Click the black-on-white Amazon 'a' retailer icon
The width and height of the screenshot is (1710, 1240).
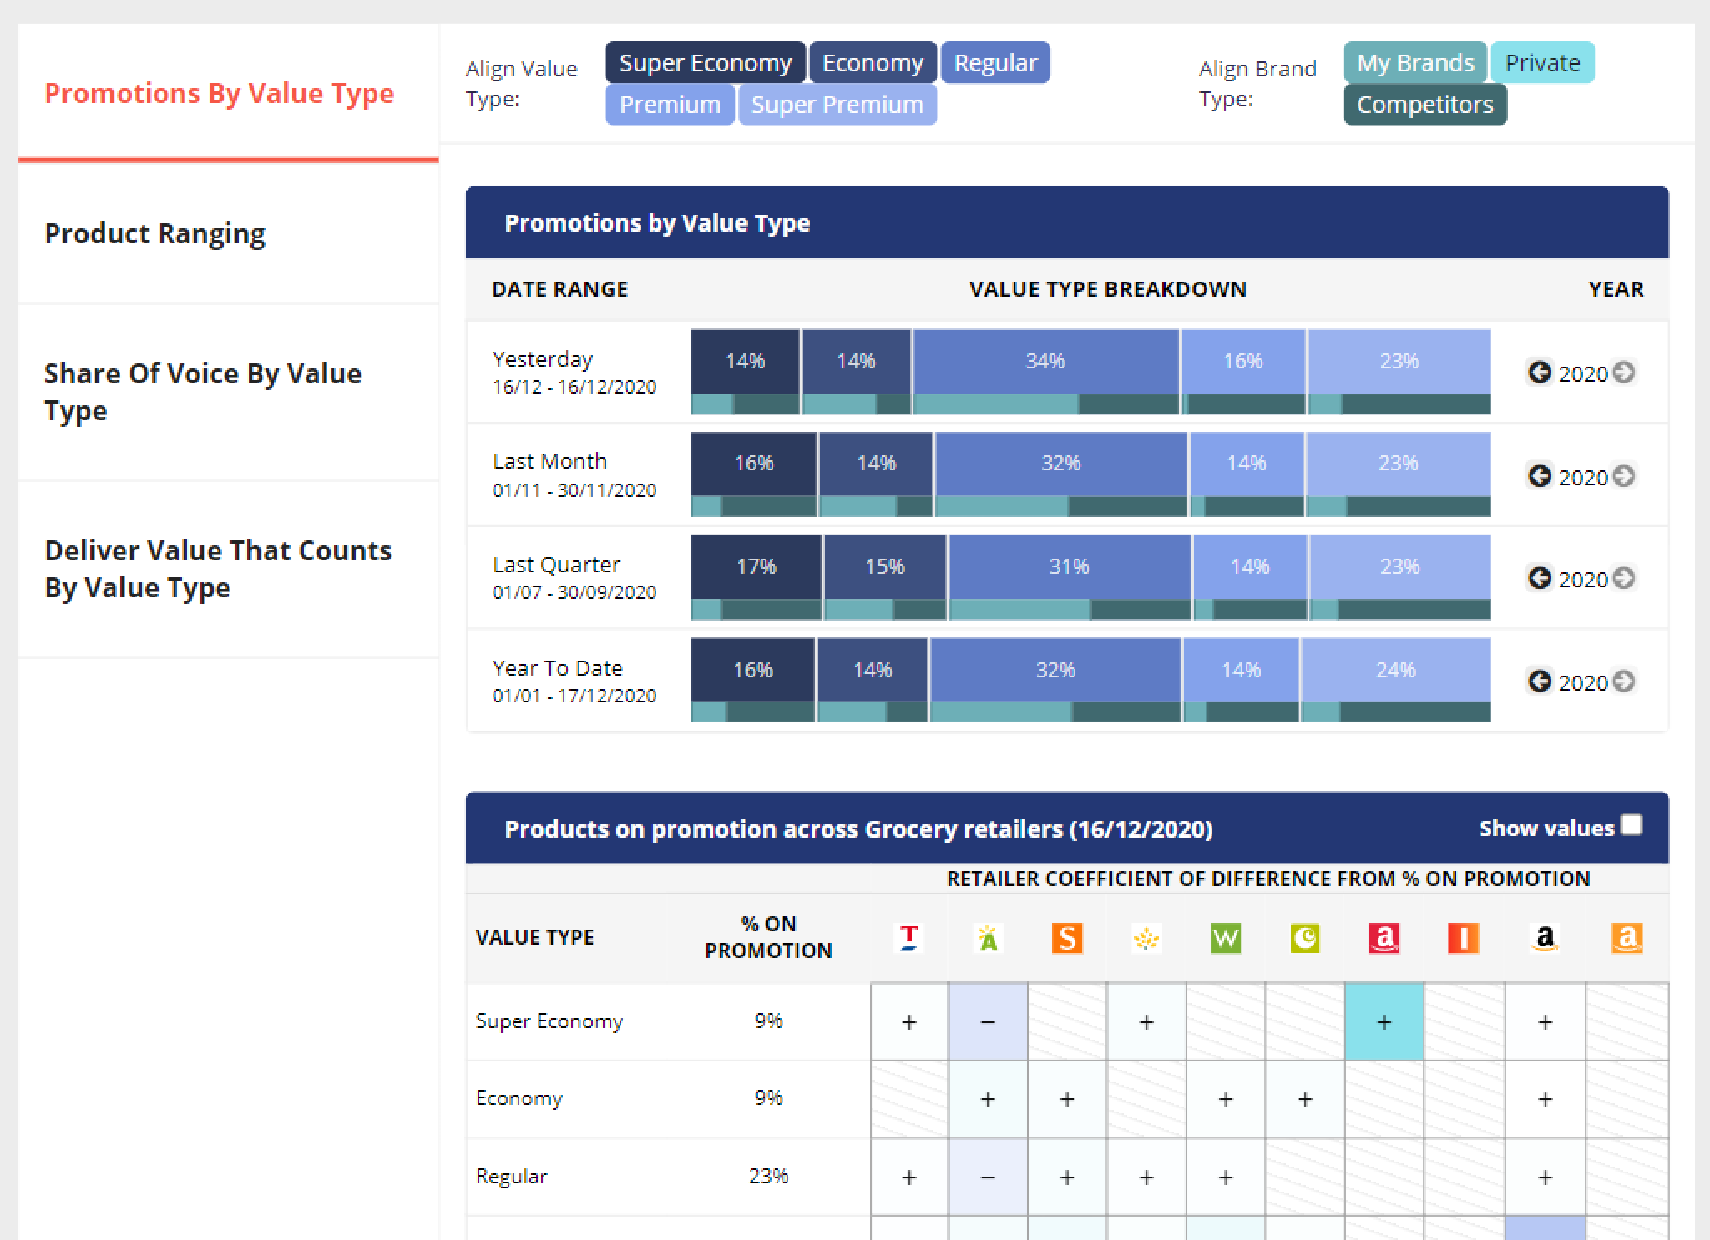pos(1545,938)
